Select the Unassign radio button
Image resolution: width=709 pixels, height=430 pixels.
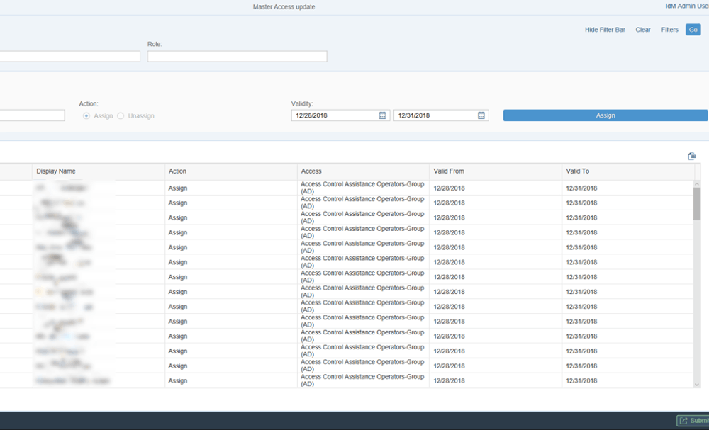[120, 116]
